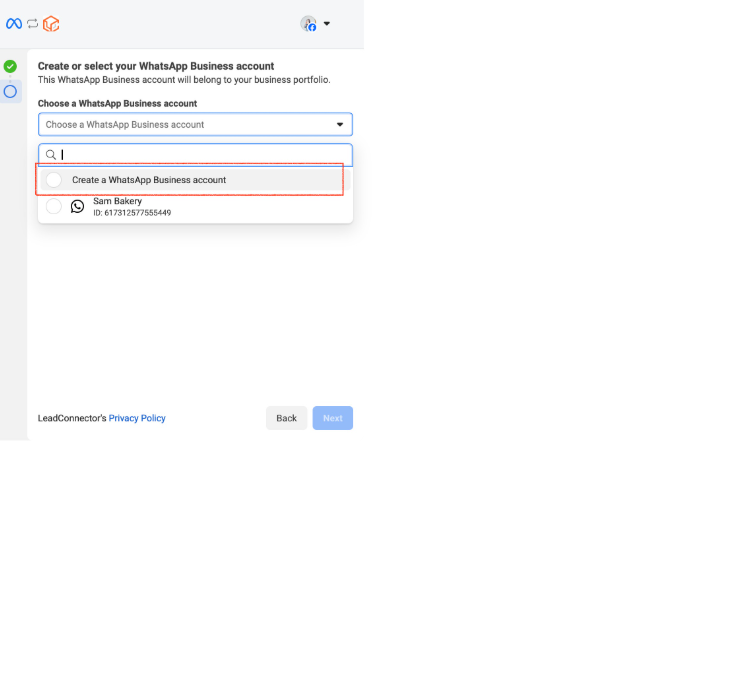
Task: Go back with the Back button
Action: coord(286,418)
